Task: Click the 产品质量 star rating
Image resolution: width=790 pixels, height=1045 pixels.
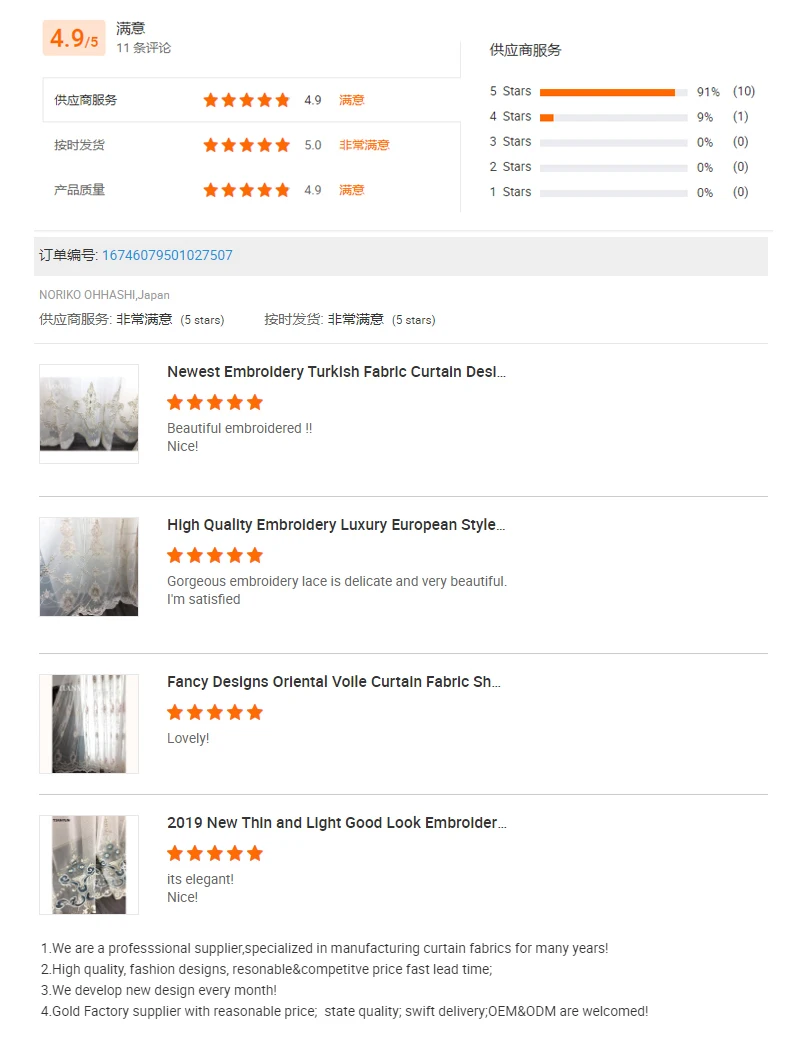Action: [x=246, y=190]
